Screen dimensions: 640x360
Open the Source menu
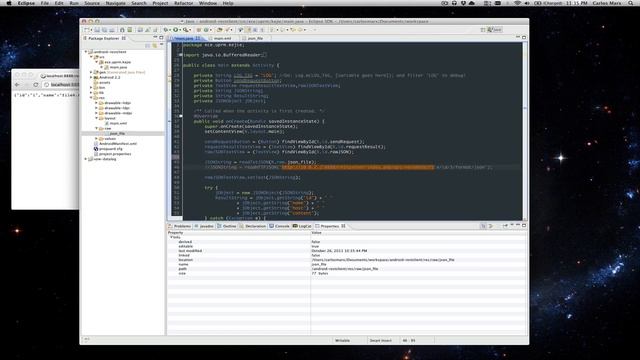coord(92,3)
